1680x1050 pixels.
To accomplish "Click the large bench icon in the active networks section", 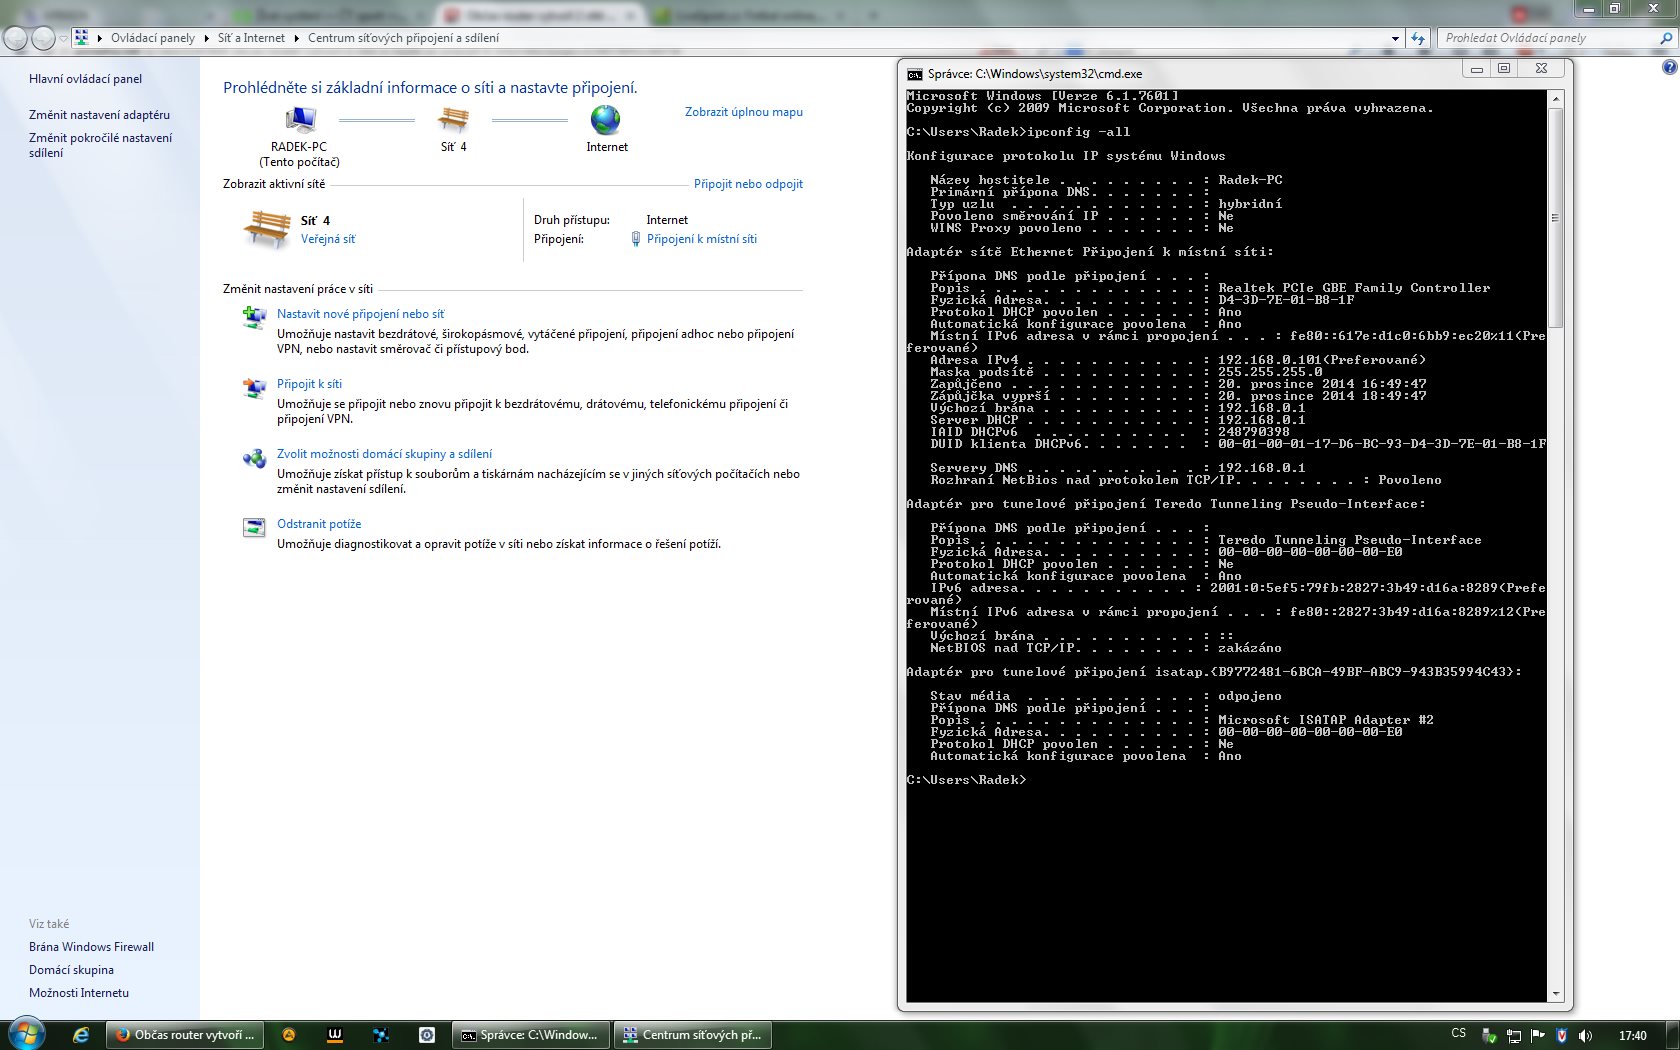I will pyautogui.click(x=267, y=229).
